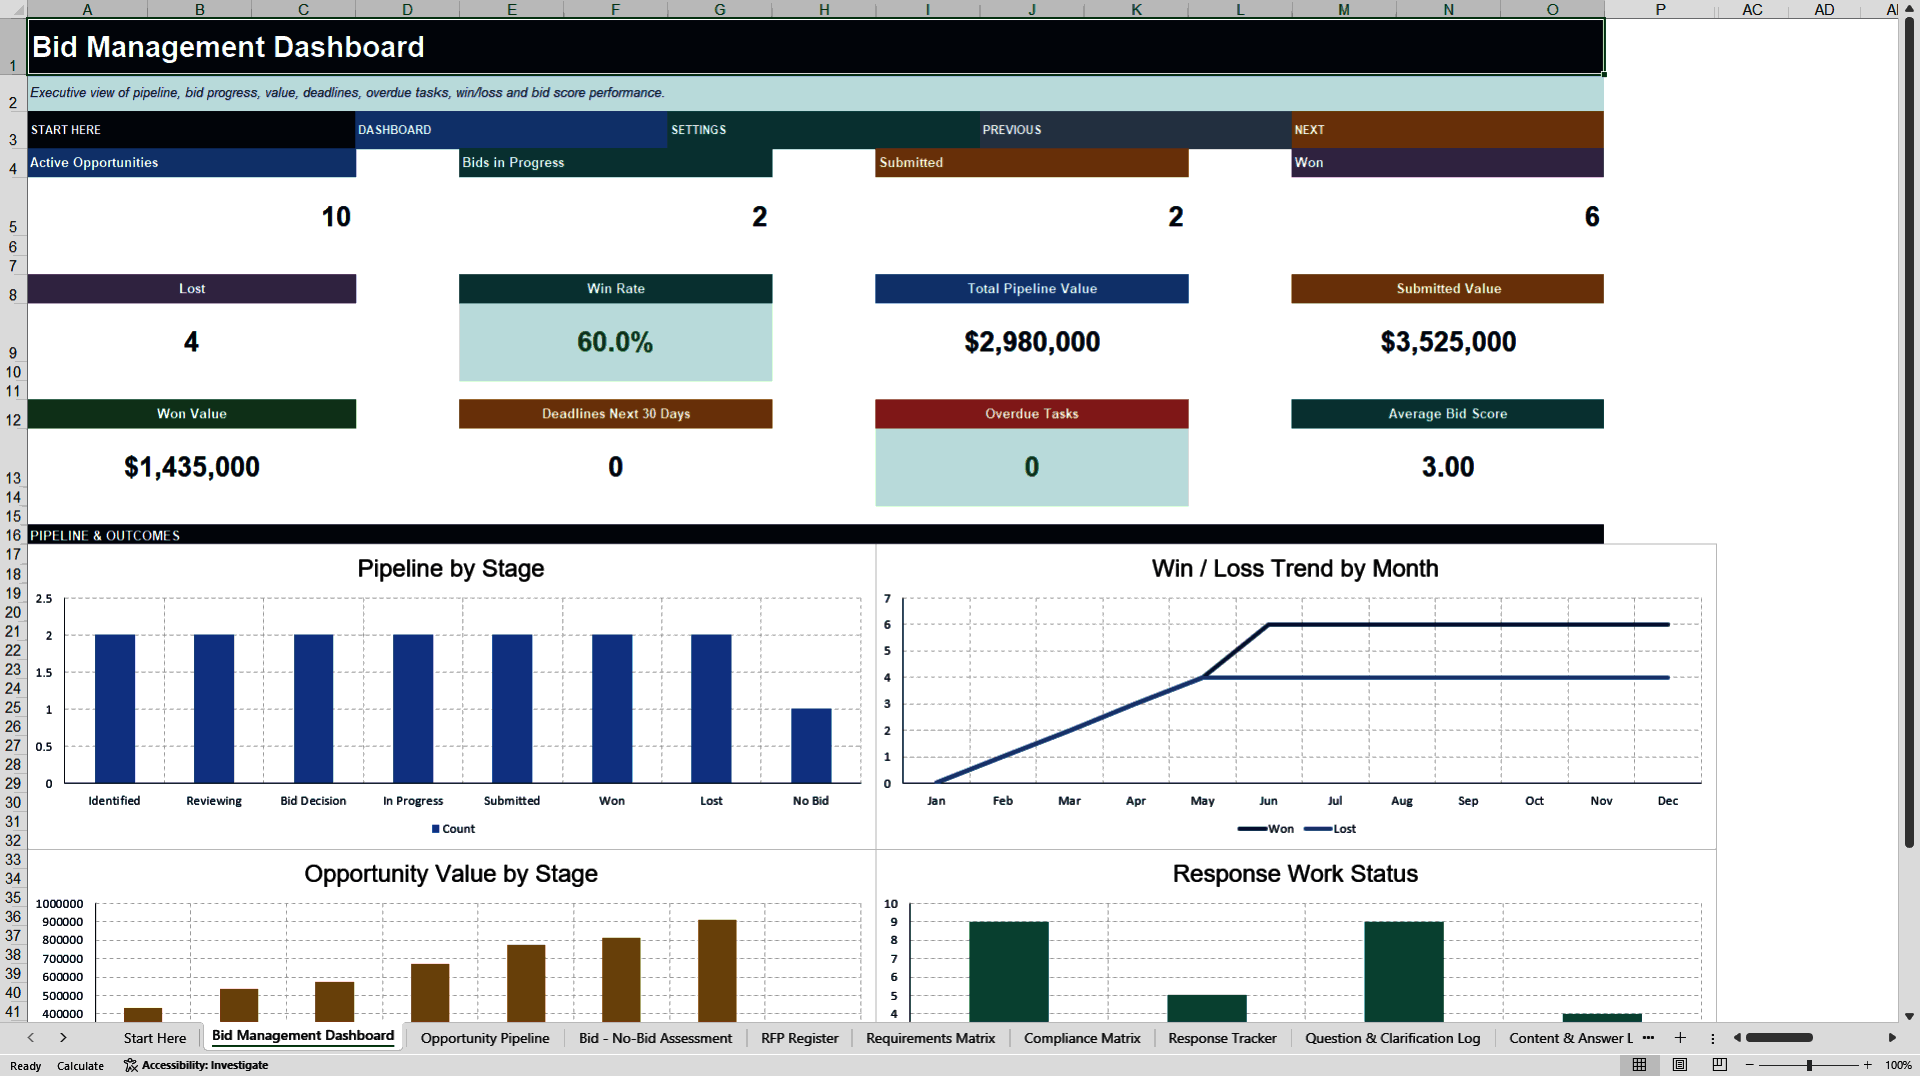Click DASHBOARD navigation button
Image resolution: width=1920 pixels, height=1076 pixels.
[511, 130]
